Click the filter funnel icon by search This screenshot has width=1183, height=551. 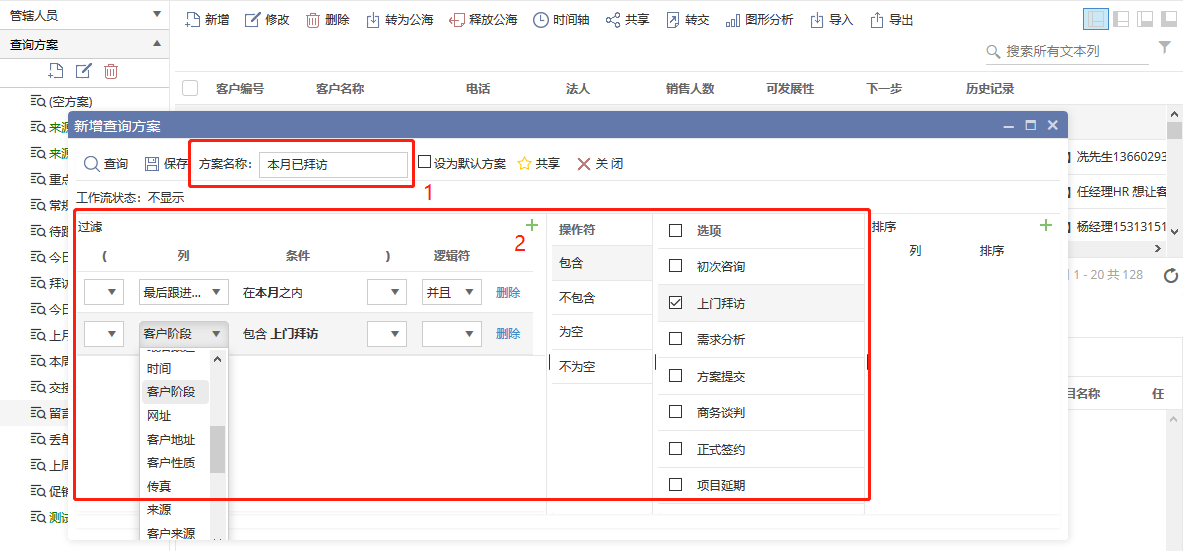pyautogui.click(x=1164, y=48)
